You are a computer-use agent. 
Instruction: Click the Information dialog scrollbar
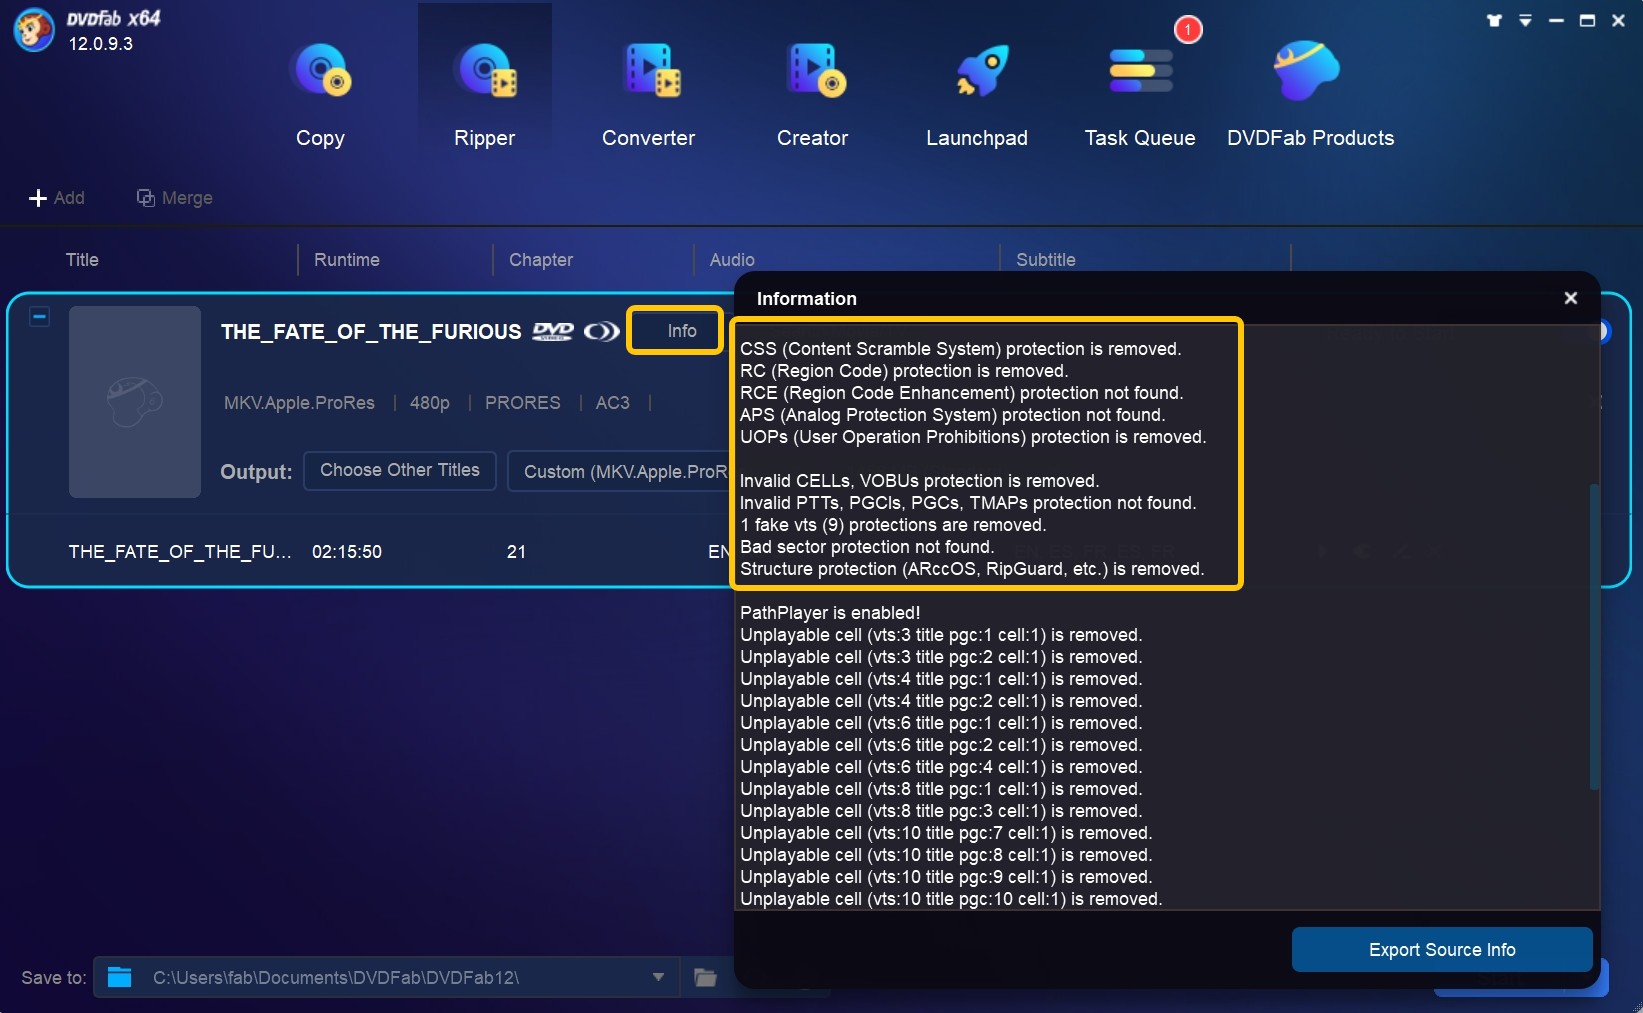(1594, 637)
